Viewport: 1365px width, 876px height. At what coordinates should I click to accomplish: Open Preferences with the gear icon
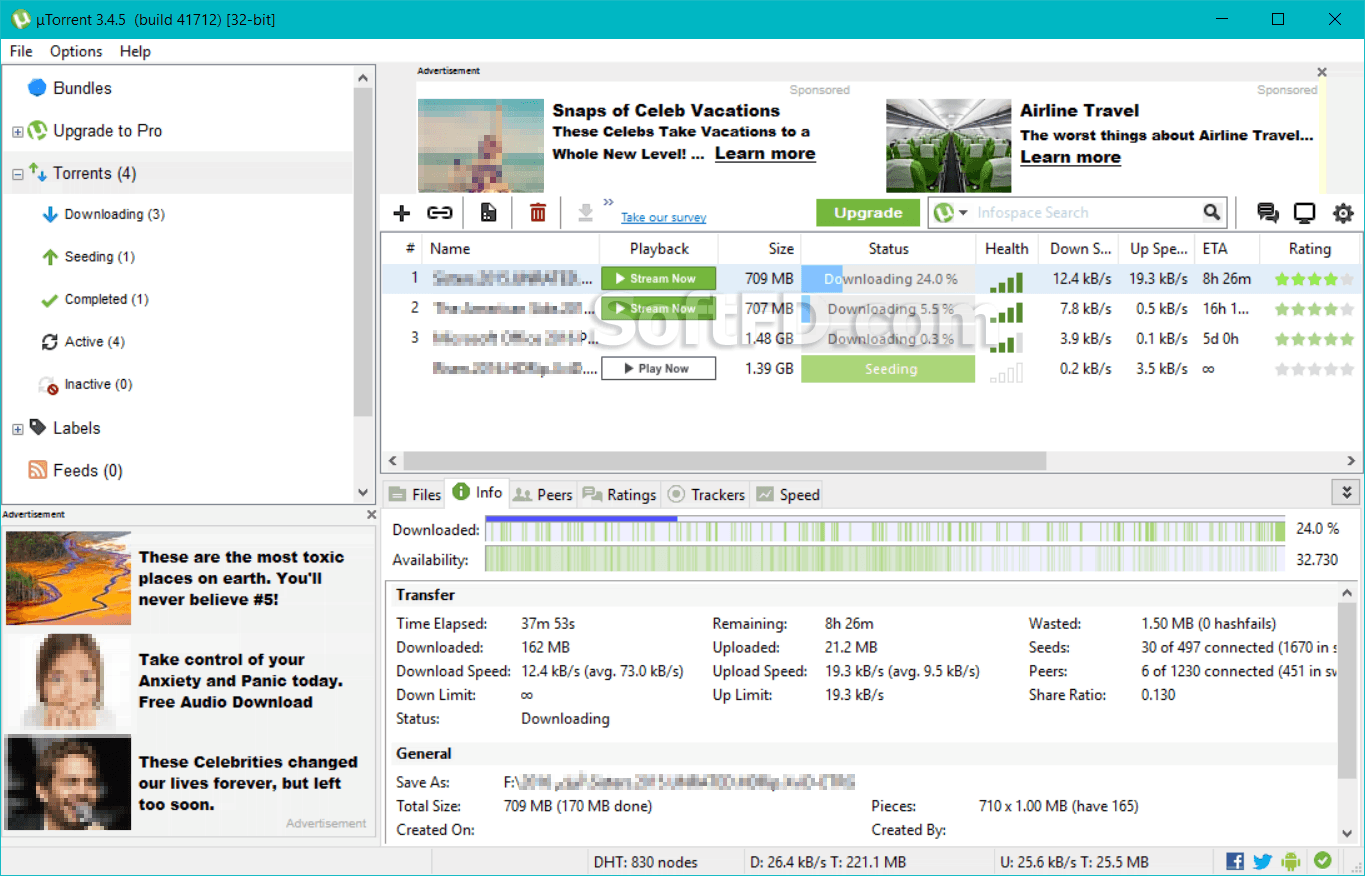(x=1343, y=212)
